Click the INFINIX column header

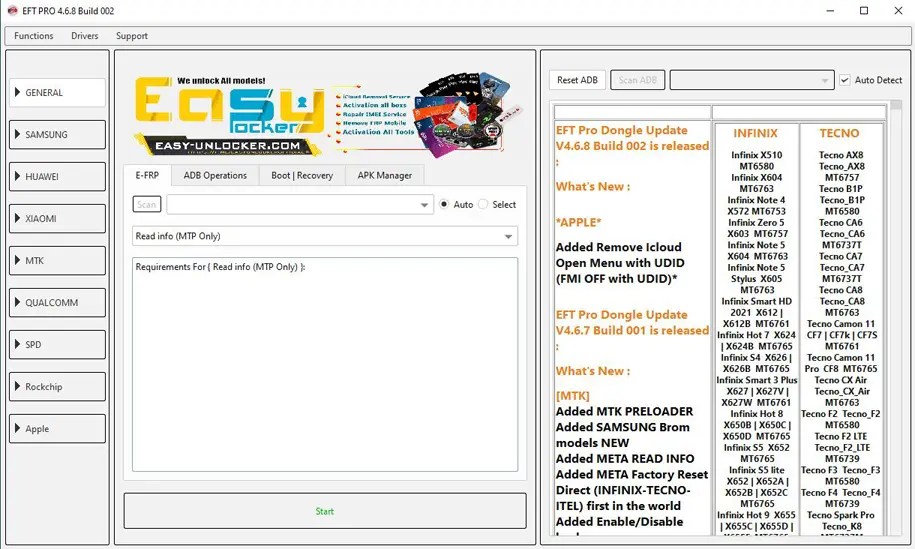(x=755, y=133)
